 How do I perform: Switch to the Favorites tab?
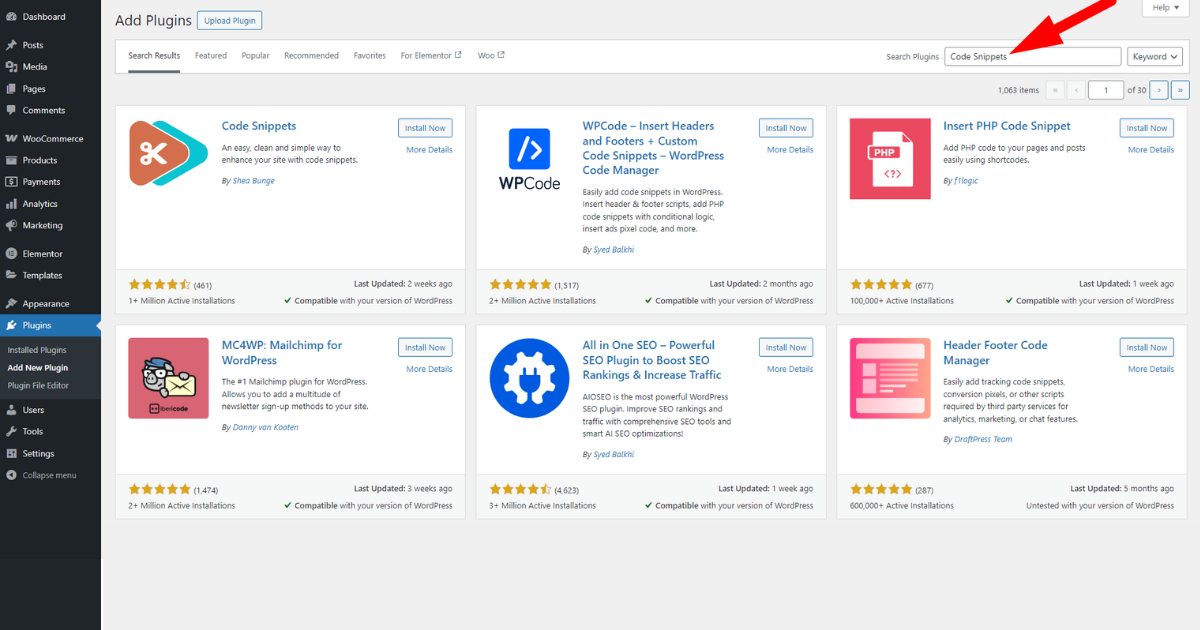pyautogui.click(x=369, y=56)
